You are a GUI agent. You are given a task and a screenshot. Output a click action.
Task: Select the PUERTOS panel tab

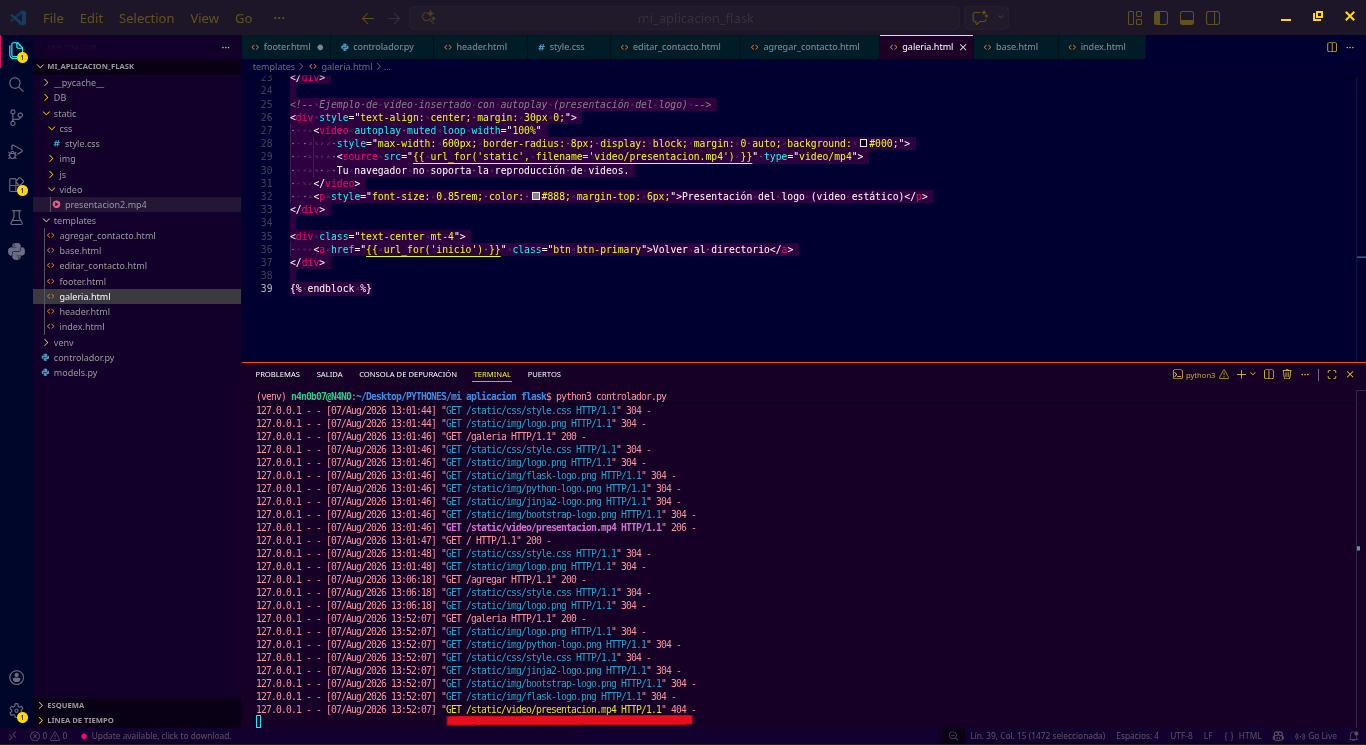pyautogui.click(x=544, y=375)
